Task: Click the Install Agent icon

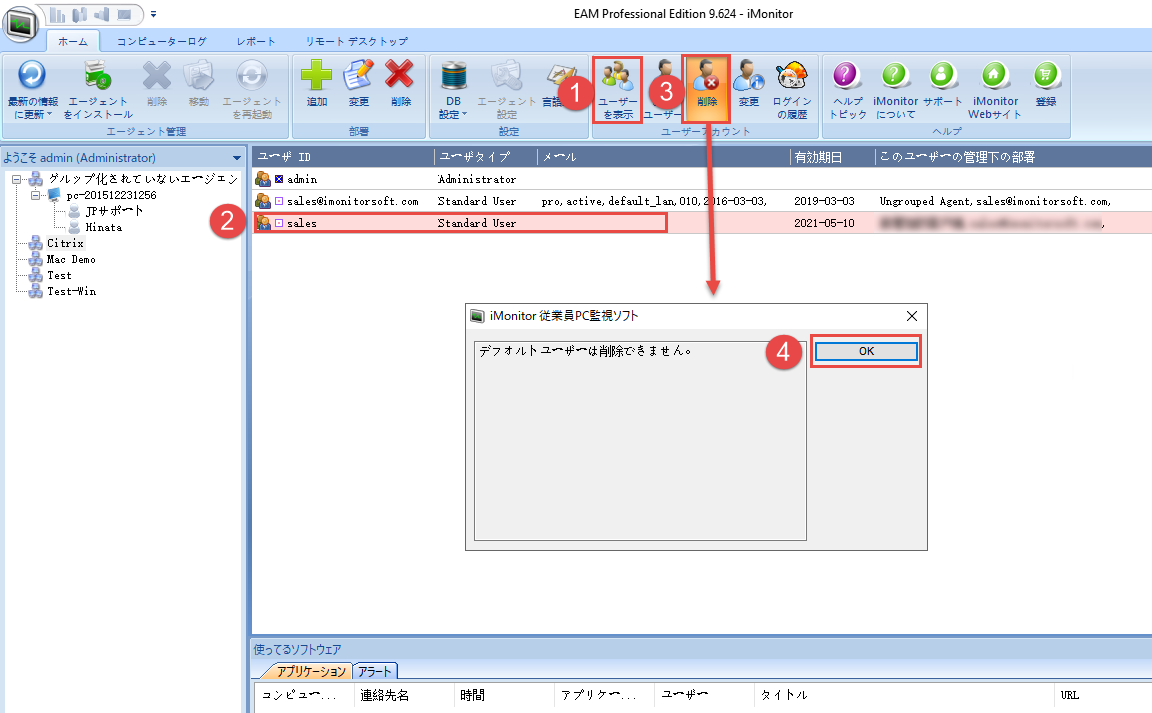Action: [98, 75]
